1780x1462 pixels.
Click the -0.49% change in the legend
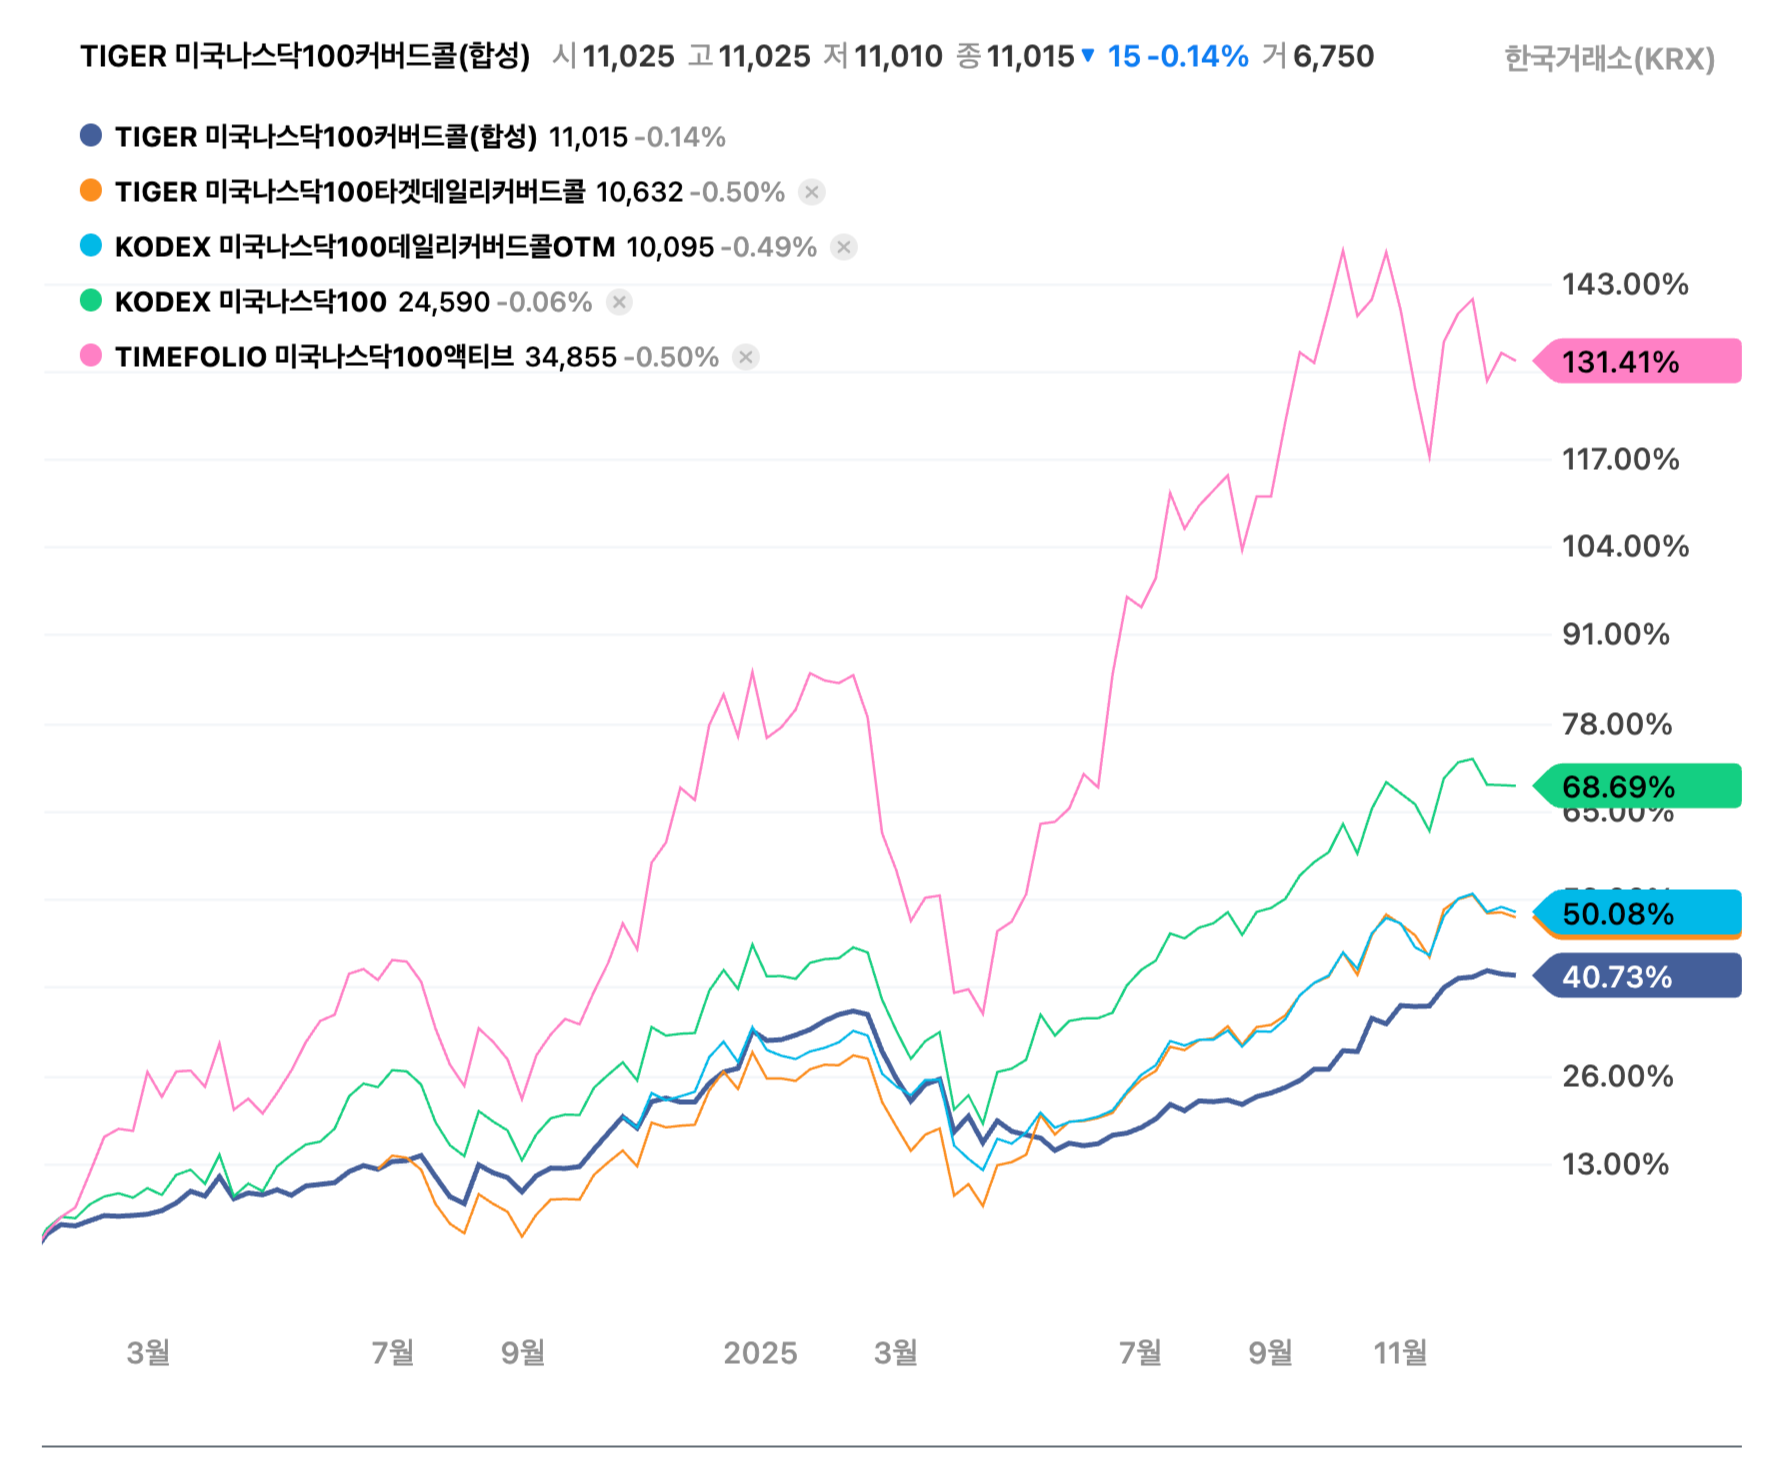click(769, 247)
